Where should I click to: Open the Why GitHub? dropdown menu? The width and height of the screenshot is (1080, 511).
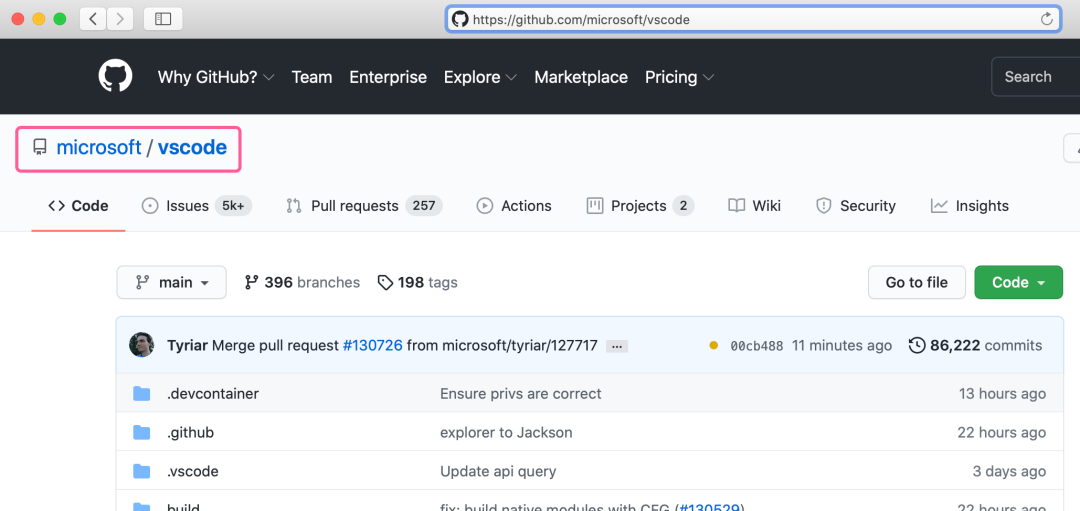pos(216,77)
